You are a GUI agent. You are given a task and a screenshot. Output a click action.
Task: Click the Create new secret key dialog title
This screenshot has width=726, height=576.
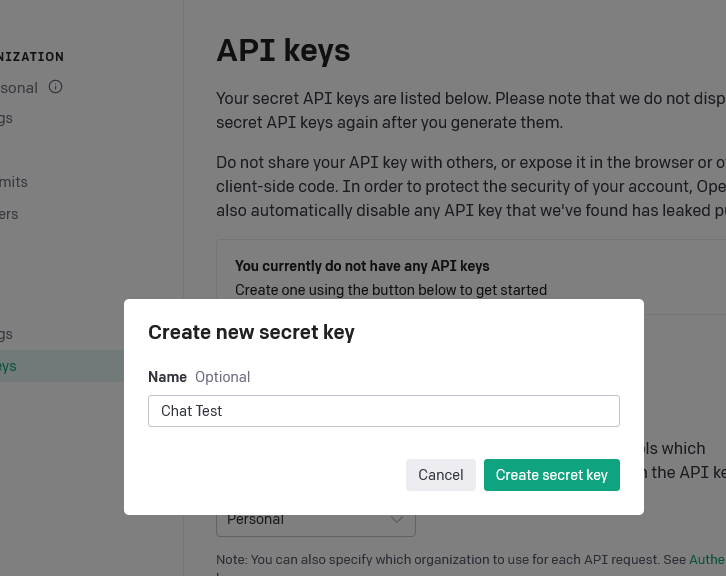pos(251,332)
